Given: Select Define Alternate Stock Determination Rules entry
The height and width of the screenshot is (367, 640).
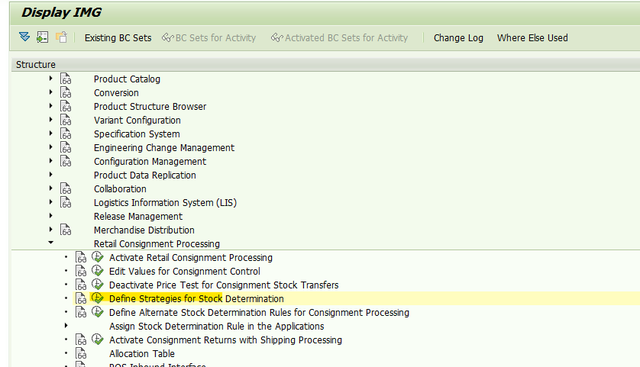Looking at the screenshot, I should point(259,313).
